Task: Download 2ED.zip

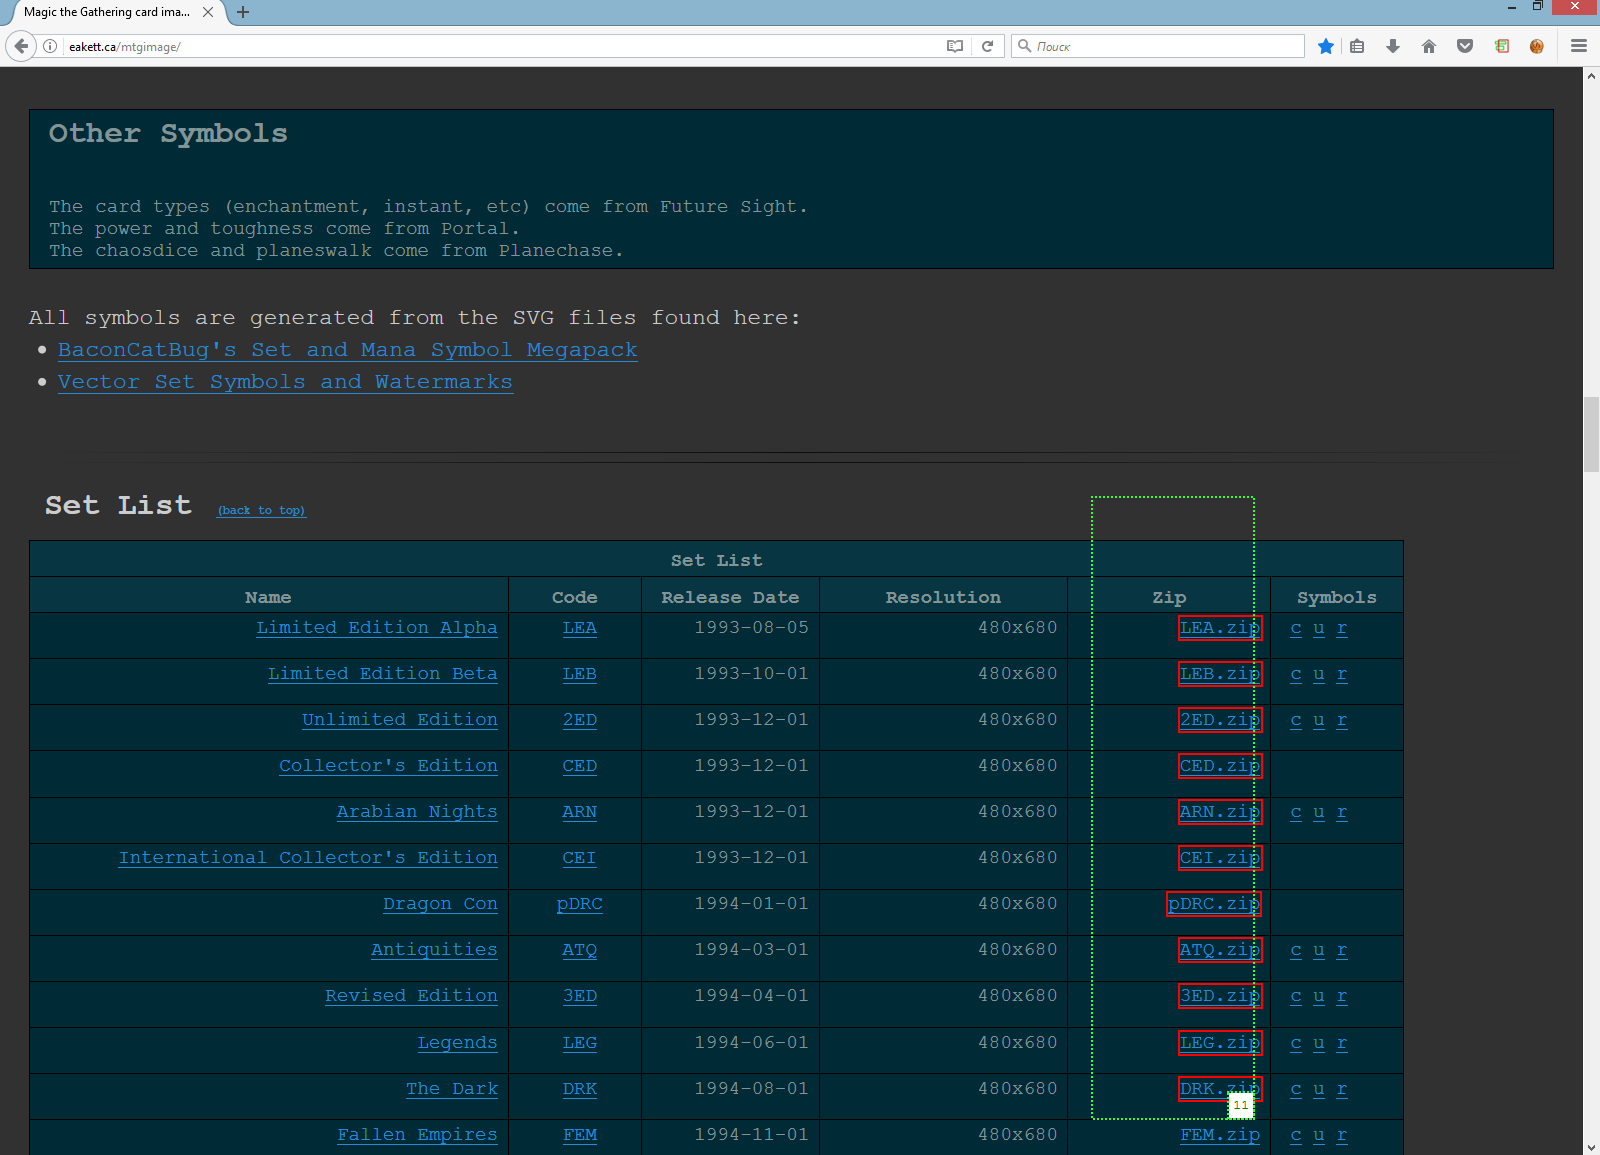Action: pyautogui.click(x=1220, y=720)
